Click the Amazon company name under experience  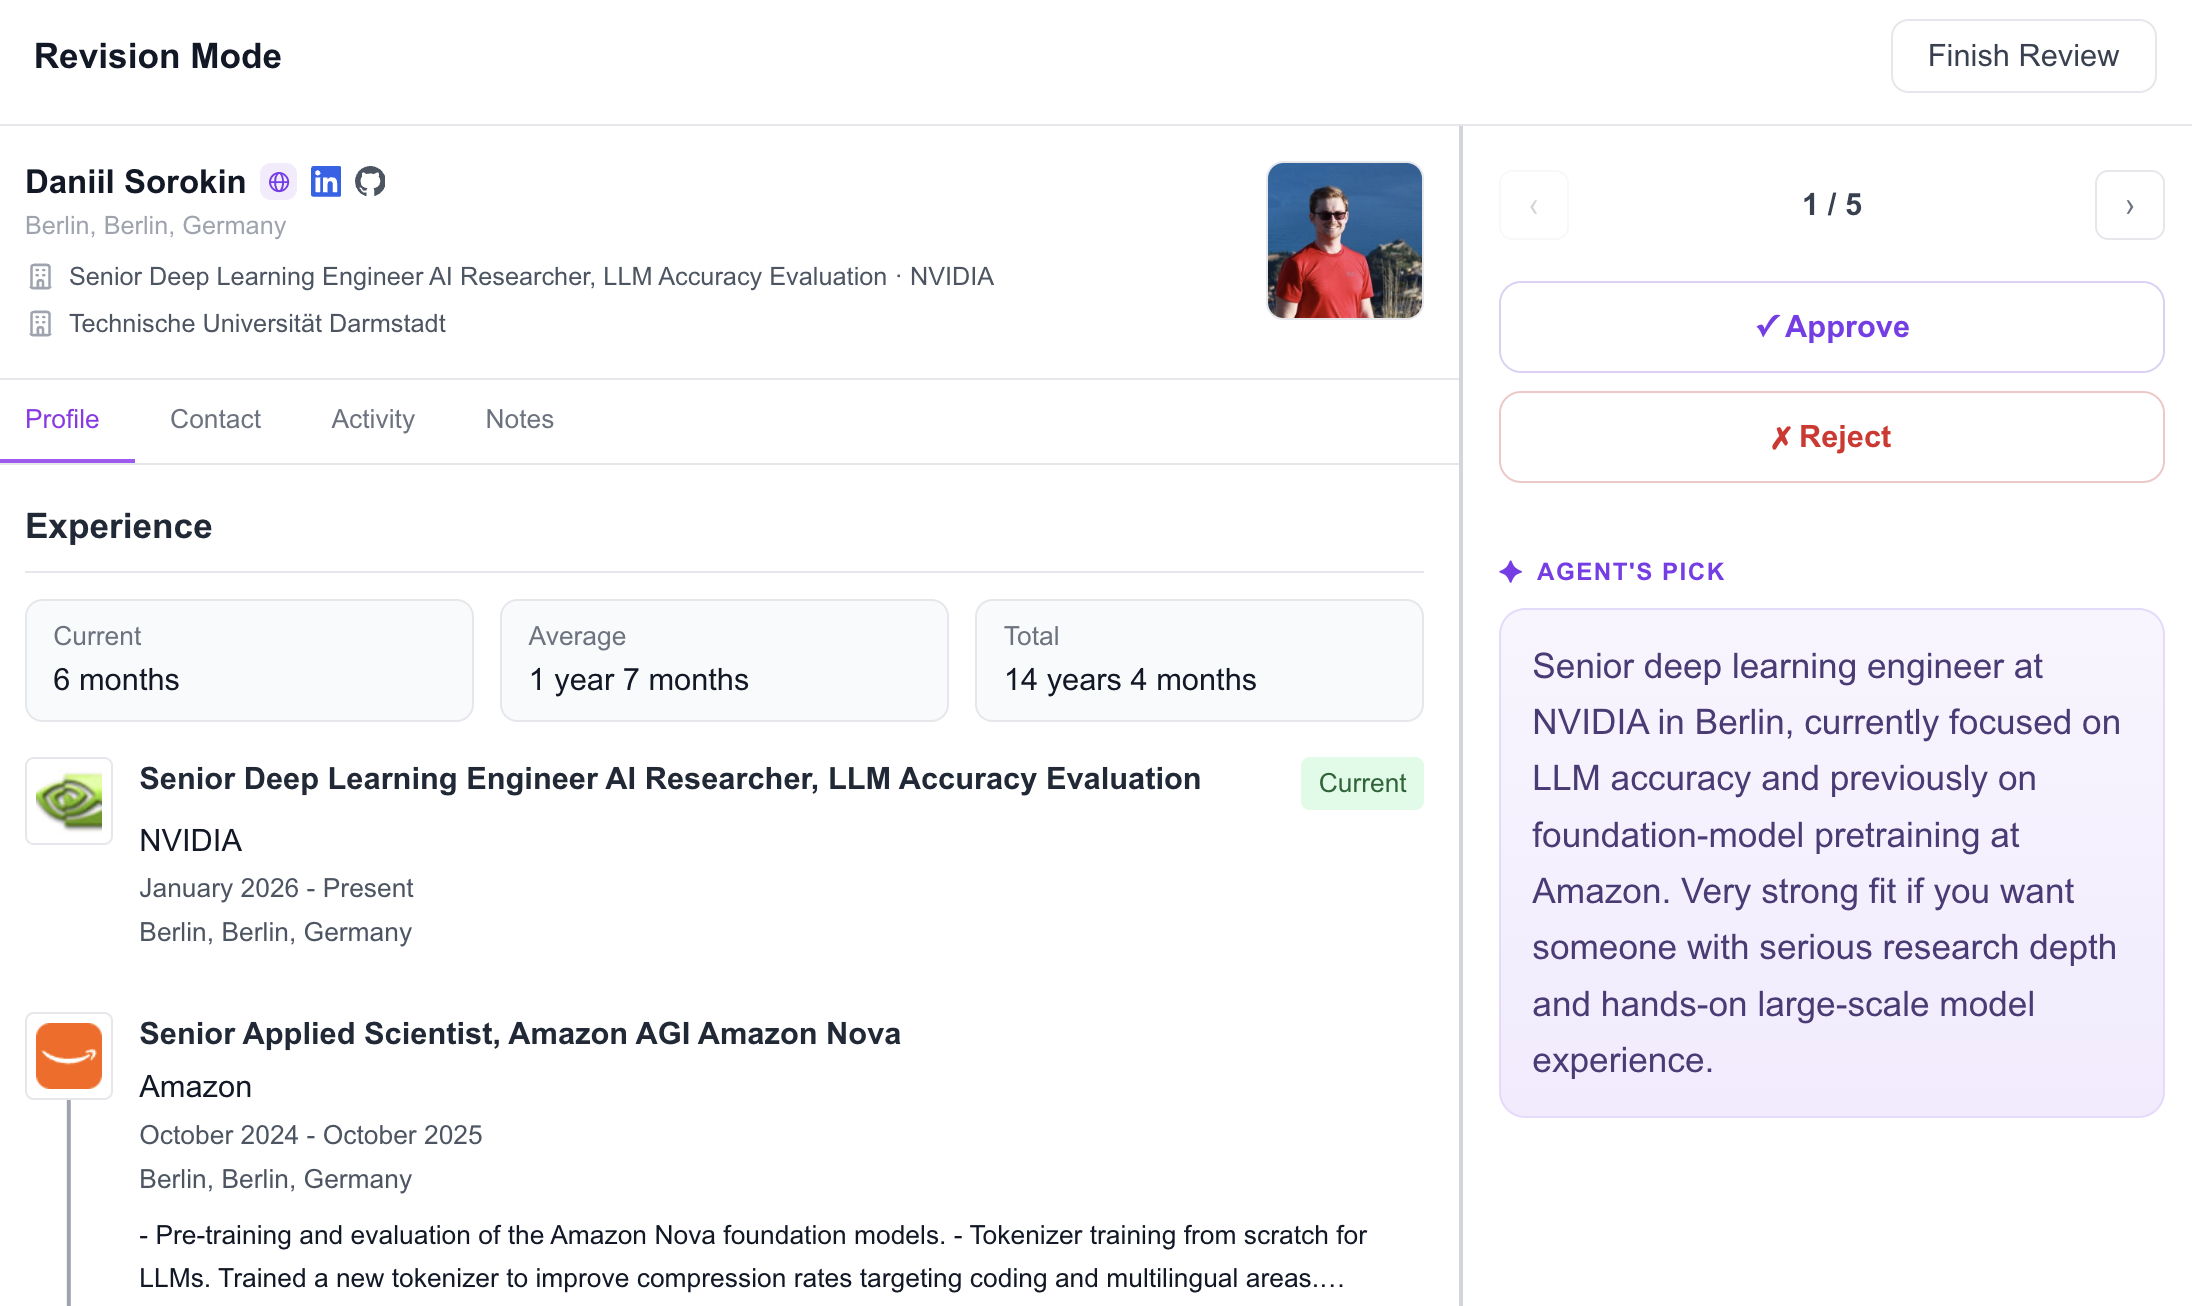[196, 1087]
